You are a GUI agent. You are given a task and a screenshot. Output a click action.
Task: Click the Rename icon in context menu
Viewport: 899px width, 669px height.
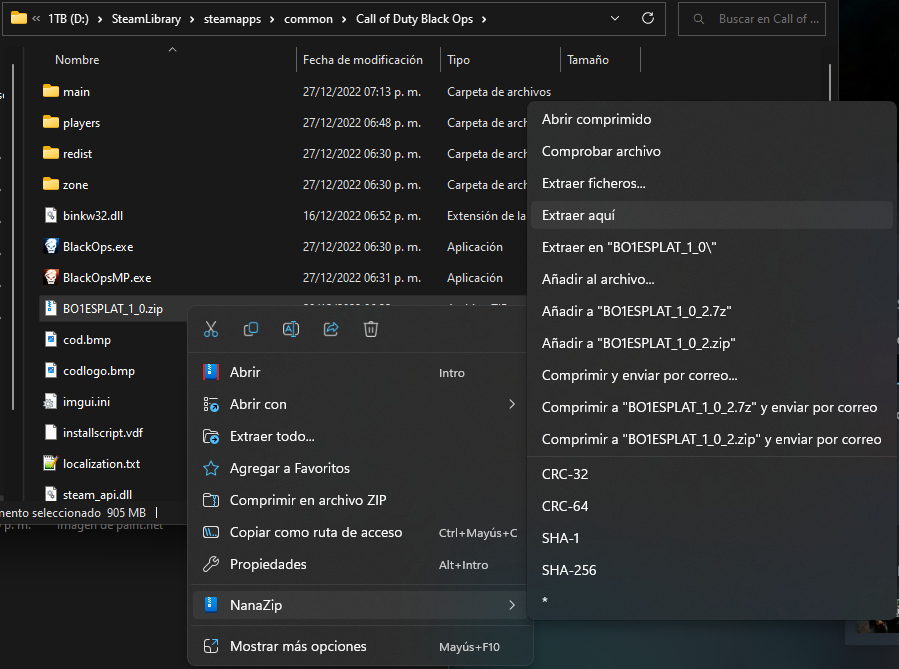tap(291, 329)
